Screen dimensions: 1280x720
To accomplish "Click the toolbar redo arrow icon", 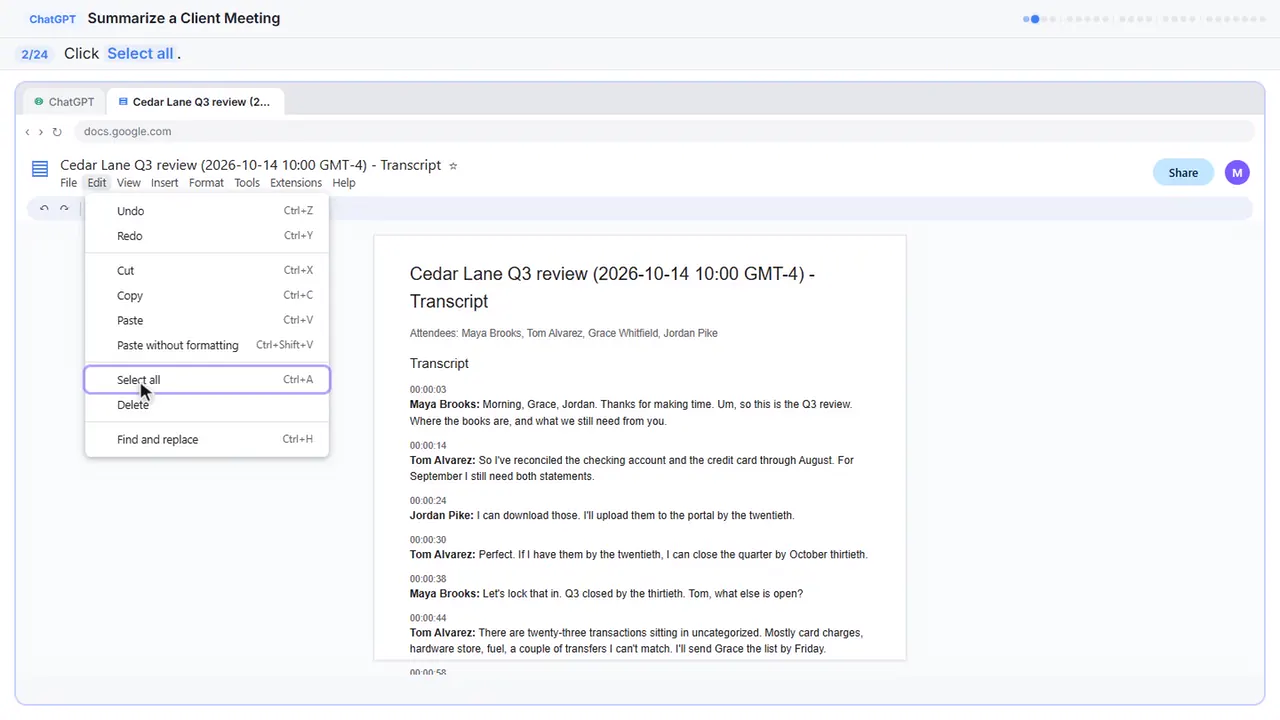I will [x=64, y=208].
